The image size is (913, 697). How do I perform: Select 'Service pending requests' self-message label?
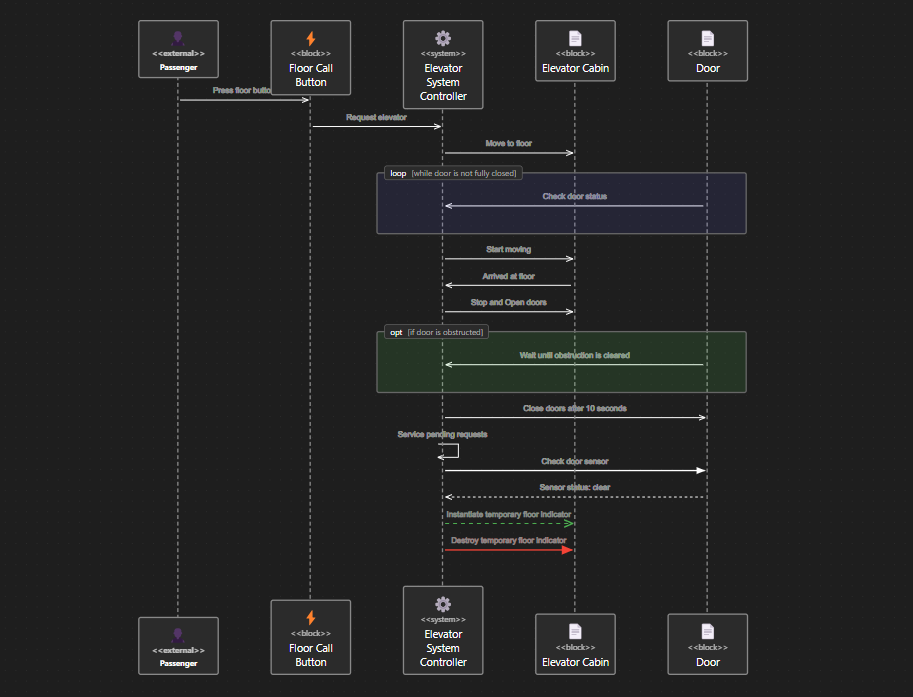point(443,434)
